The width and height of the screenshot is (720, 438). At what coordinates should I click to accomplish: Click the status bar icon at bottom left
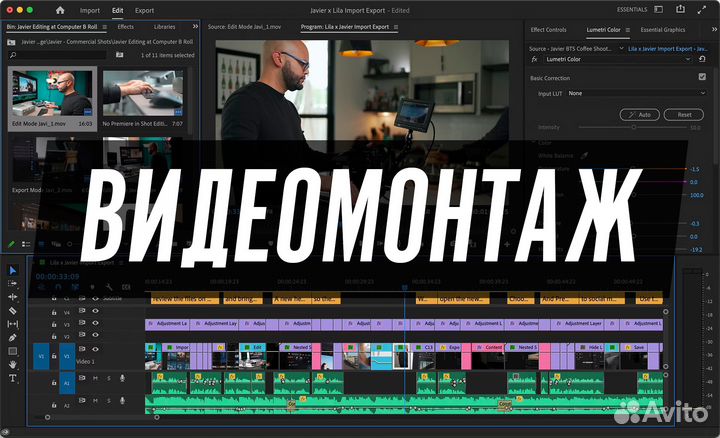click(5, 432)
